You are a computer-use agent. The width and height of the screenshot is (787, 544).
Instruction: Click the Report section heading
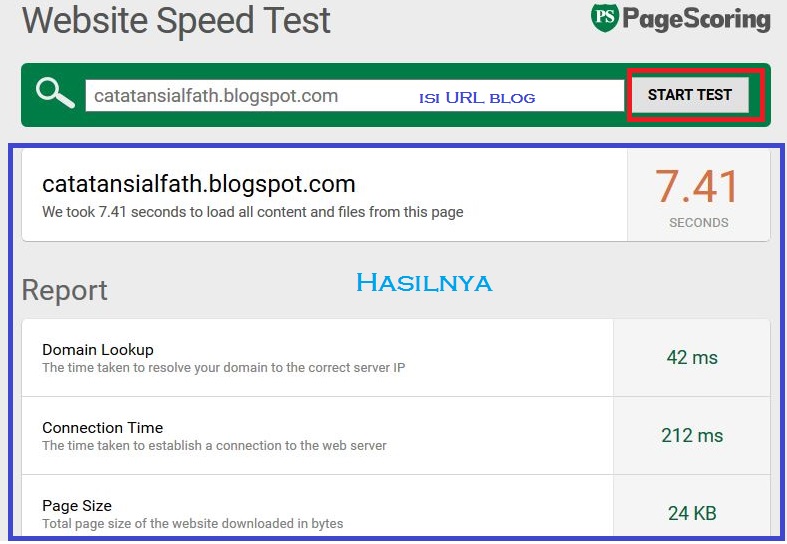point(65,290)
